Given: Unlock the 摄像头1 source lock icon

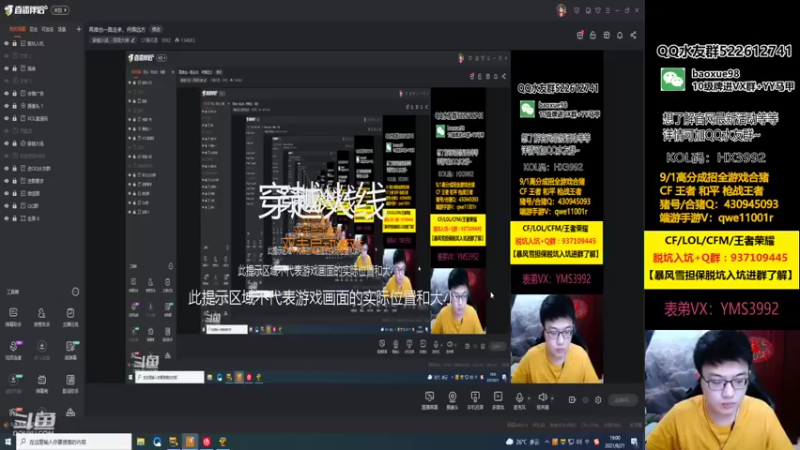Looking at the screenshot, I should (x=15, y=106).
